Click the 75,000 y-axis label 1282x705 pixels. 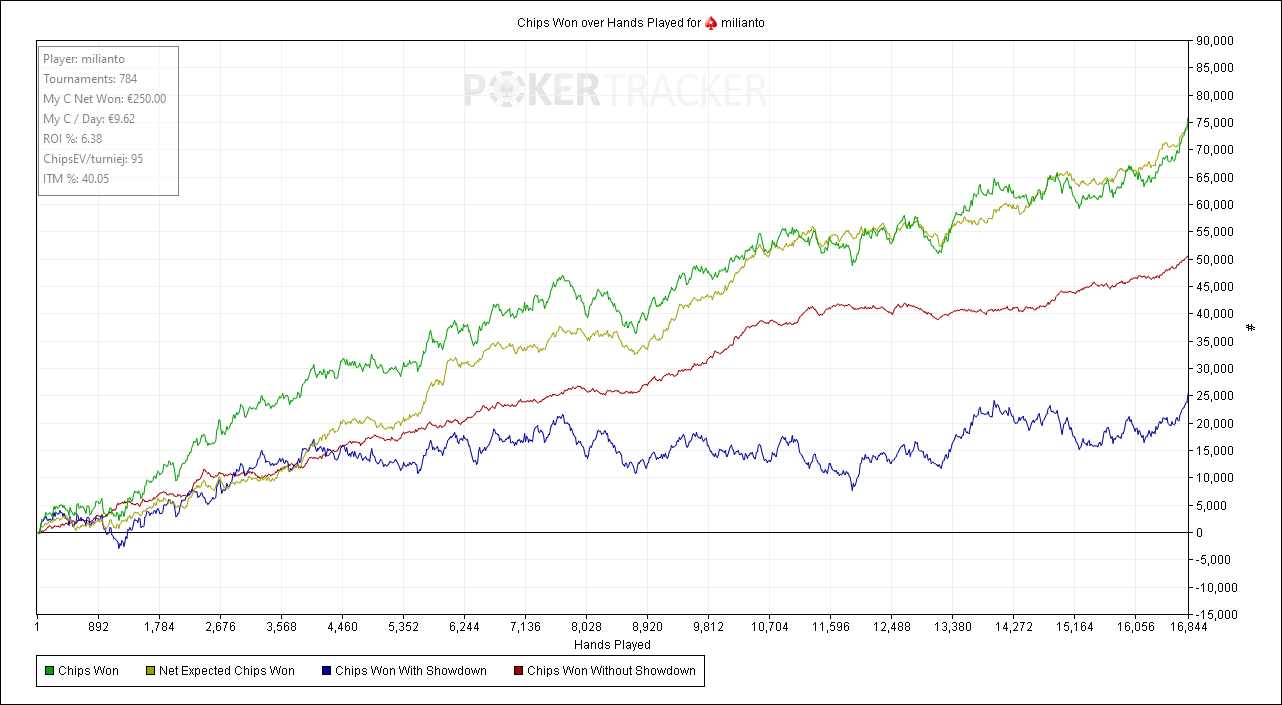pos(1216,123)
